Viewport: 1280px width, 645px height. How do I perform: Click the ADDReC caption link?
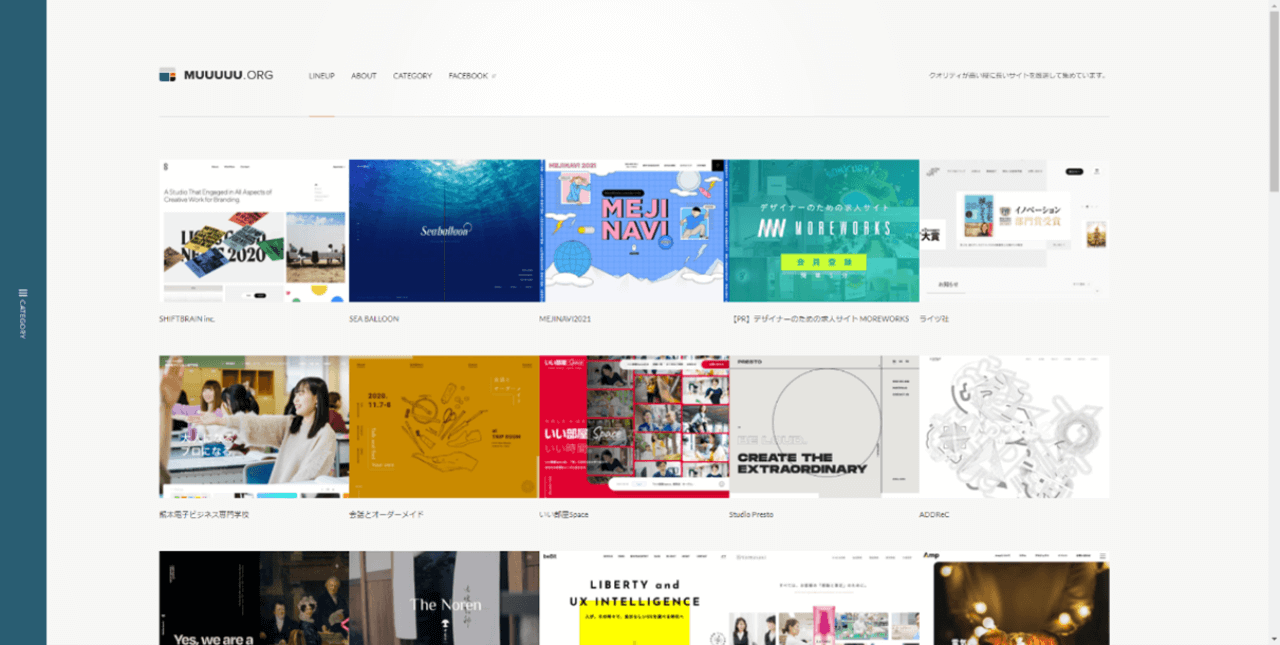pos(934,514)
